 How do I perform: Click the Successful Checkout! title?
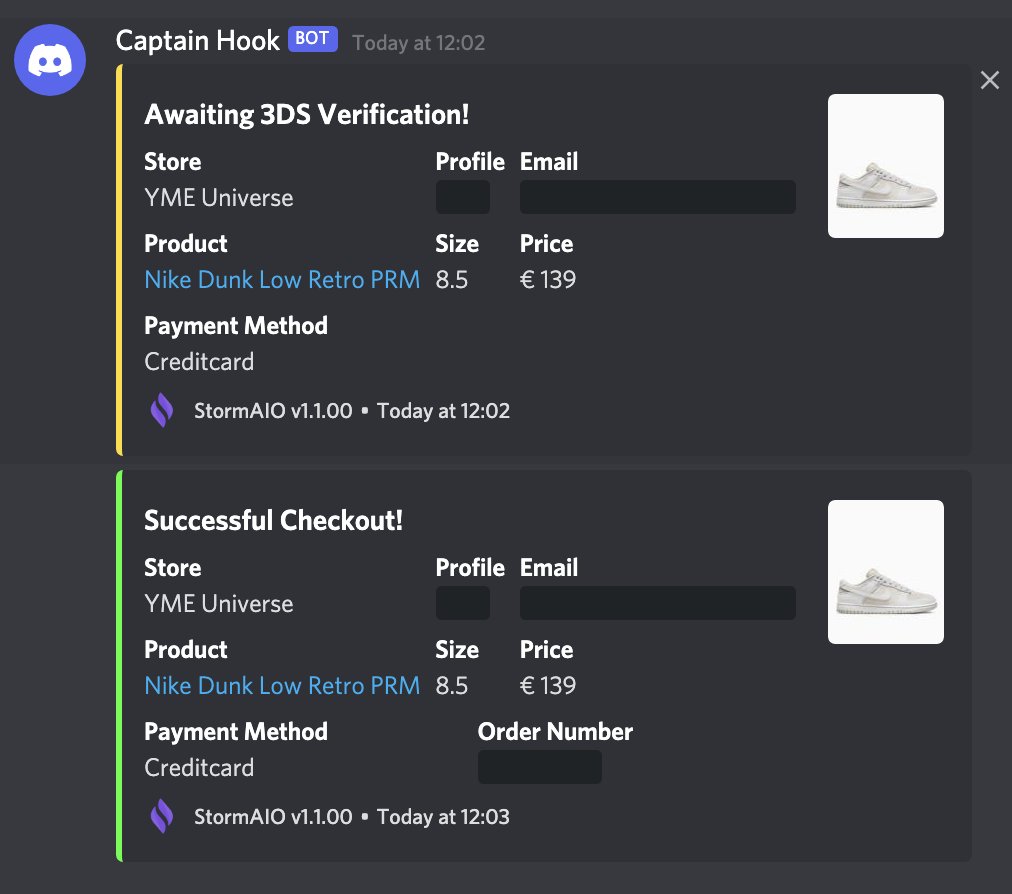point(274,521)
